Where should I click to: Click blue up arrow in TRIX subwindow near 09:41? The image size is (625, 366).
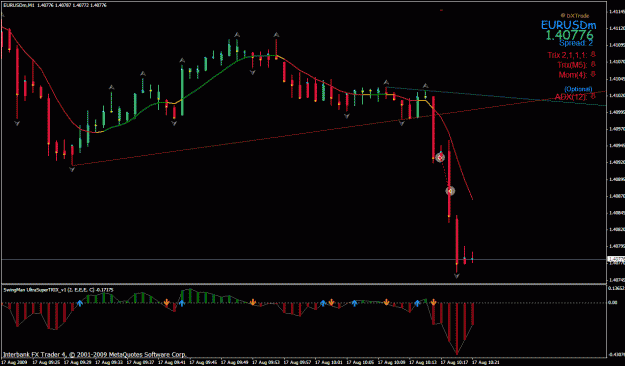[182, 303]
